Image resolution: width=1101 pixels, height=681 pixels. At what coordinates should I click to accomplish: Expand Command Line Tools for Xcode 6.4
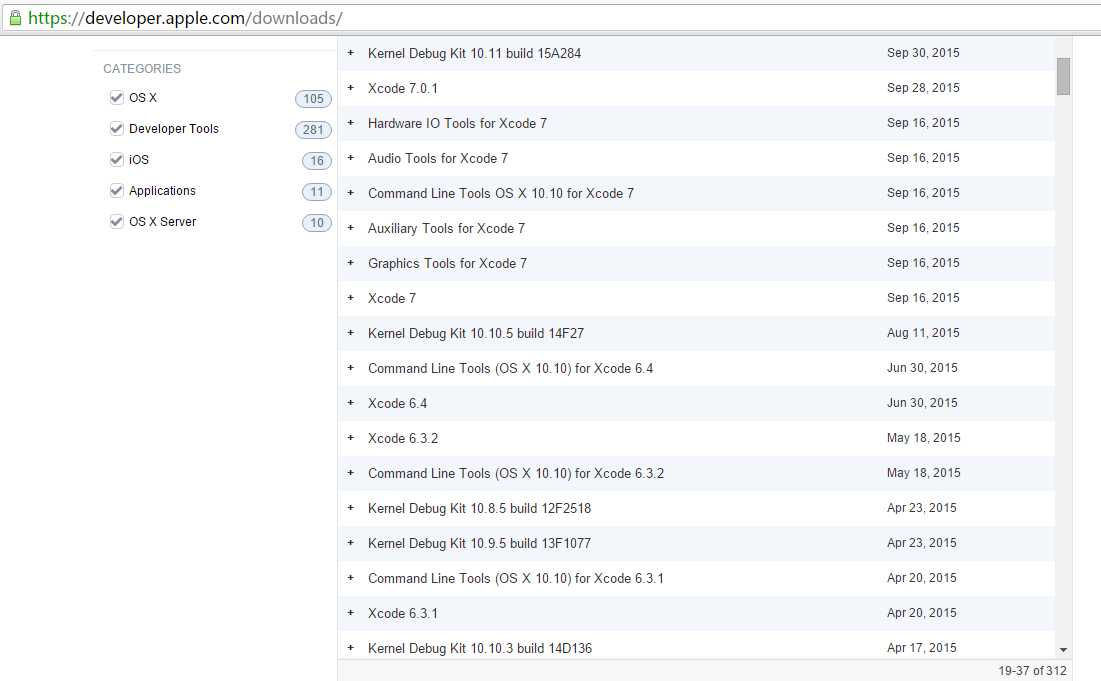pos(350,368)
